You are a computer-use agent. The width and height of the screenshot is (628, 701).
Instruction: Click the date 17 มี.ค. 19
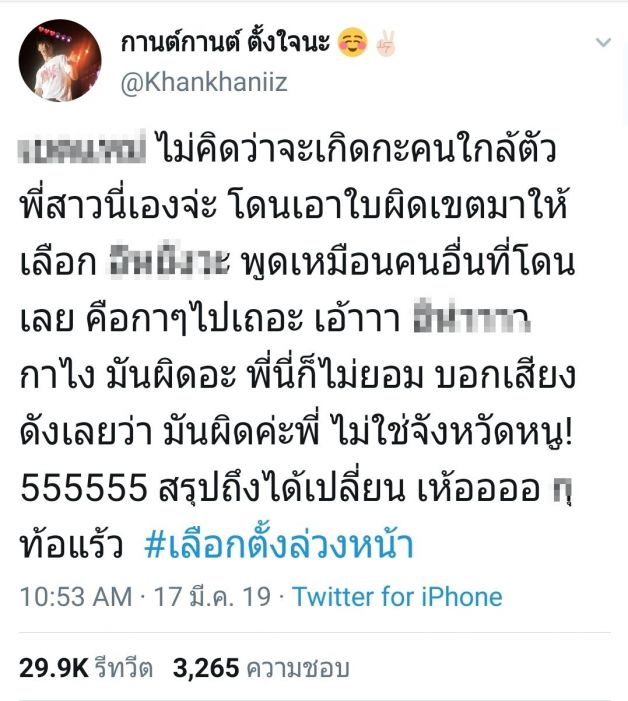[212, 596]
